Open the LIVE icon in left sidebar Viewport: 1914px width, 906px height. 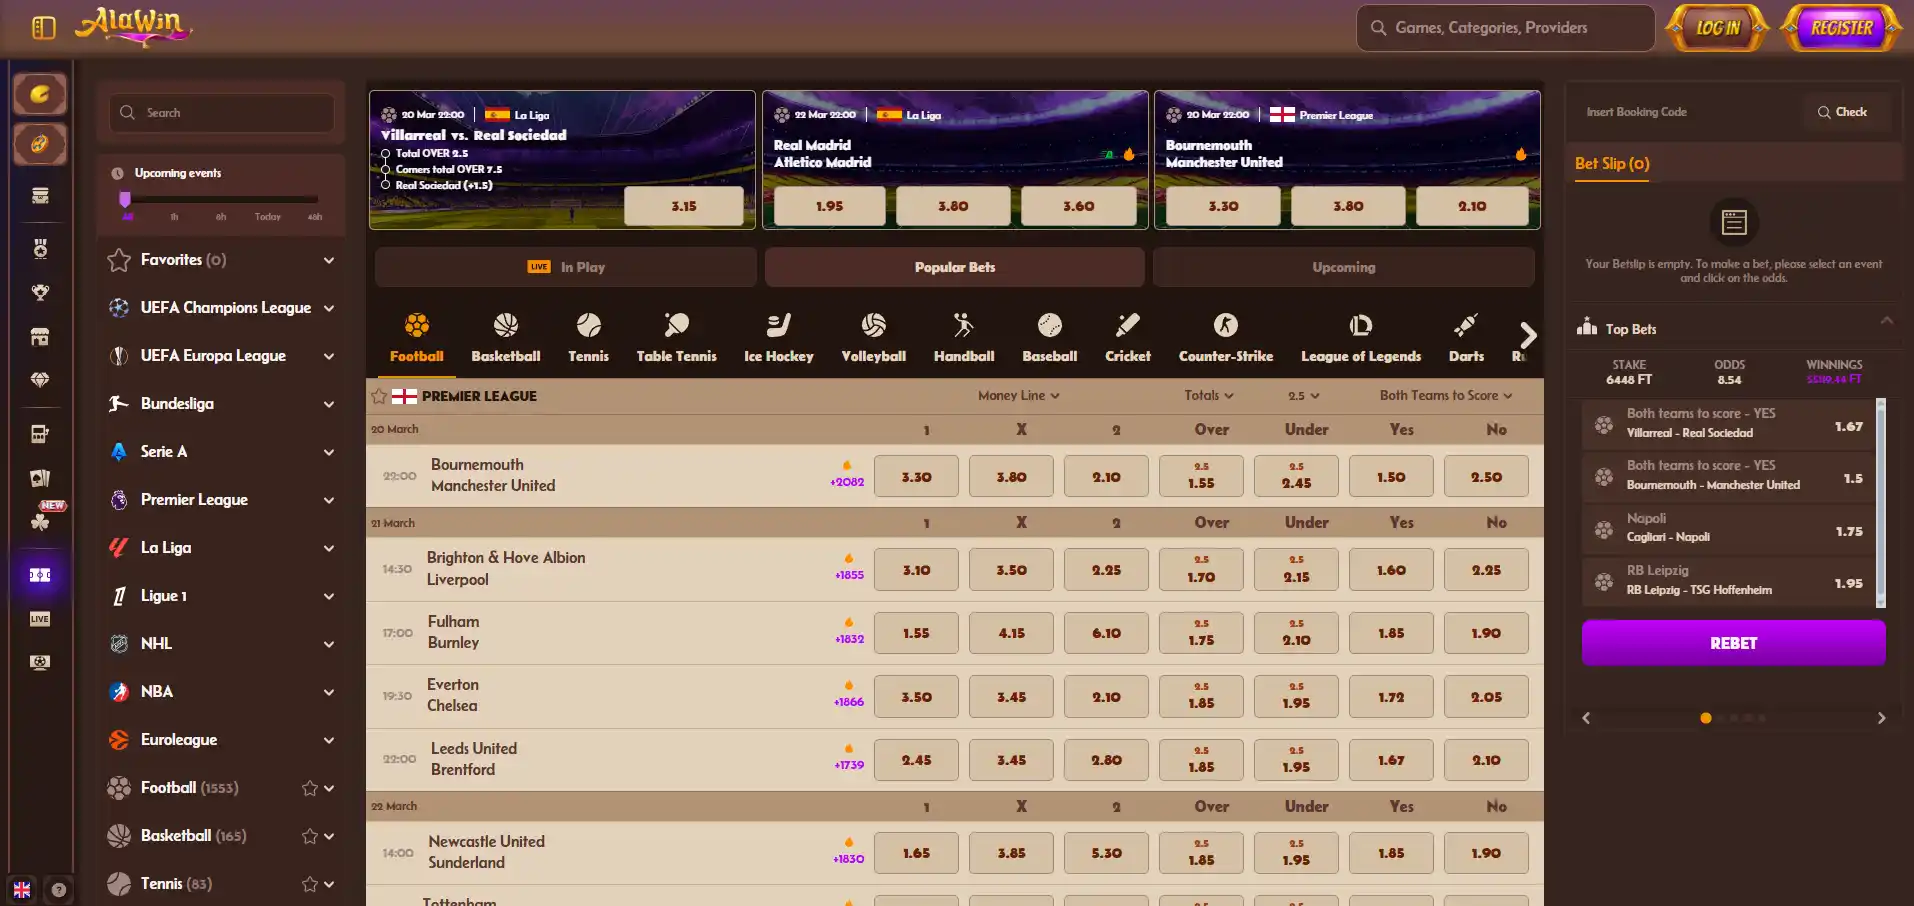tap(40, 619)
